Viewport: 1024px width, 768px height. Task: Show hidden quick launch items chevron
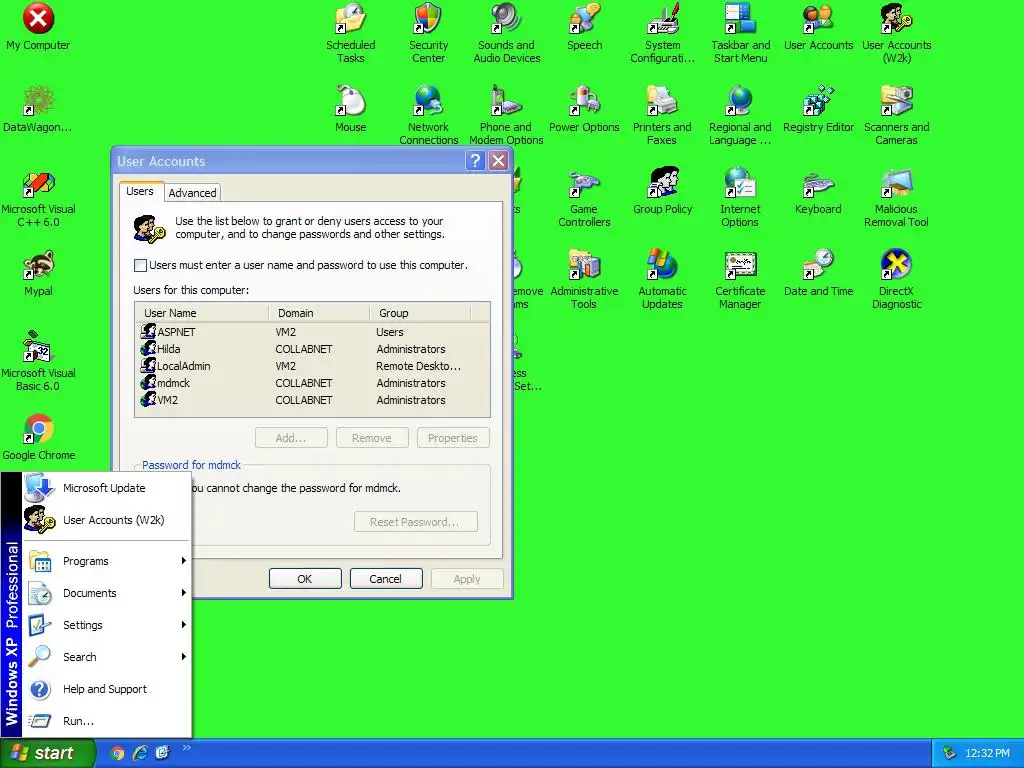[187, 748]
